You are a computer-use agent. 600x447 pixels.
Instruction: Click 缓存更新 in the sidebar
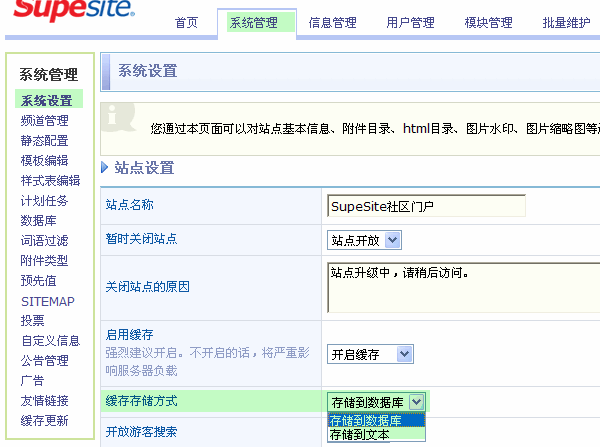(x=44, y=421)
